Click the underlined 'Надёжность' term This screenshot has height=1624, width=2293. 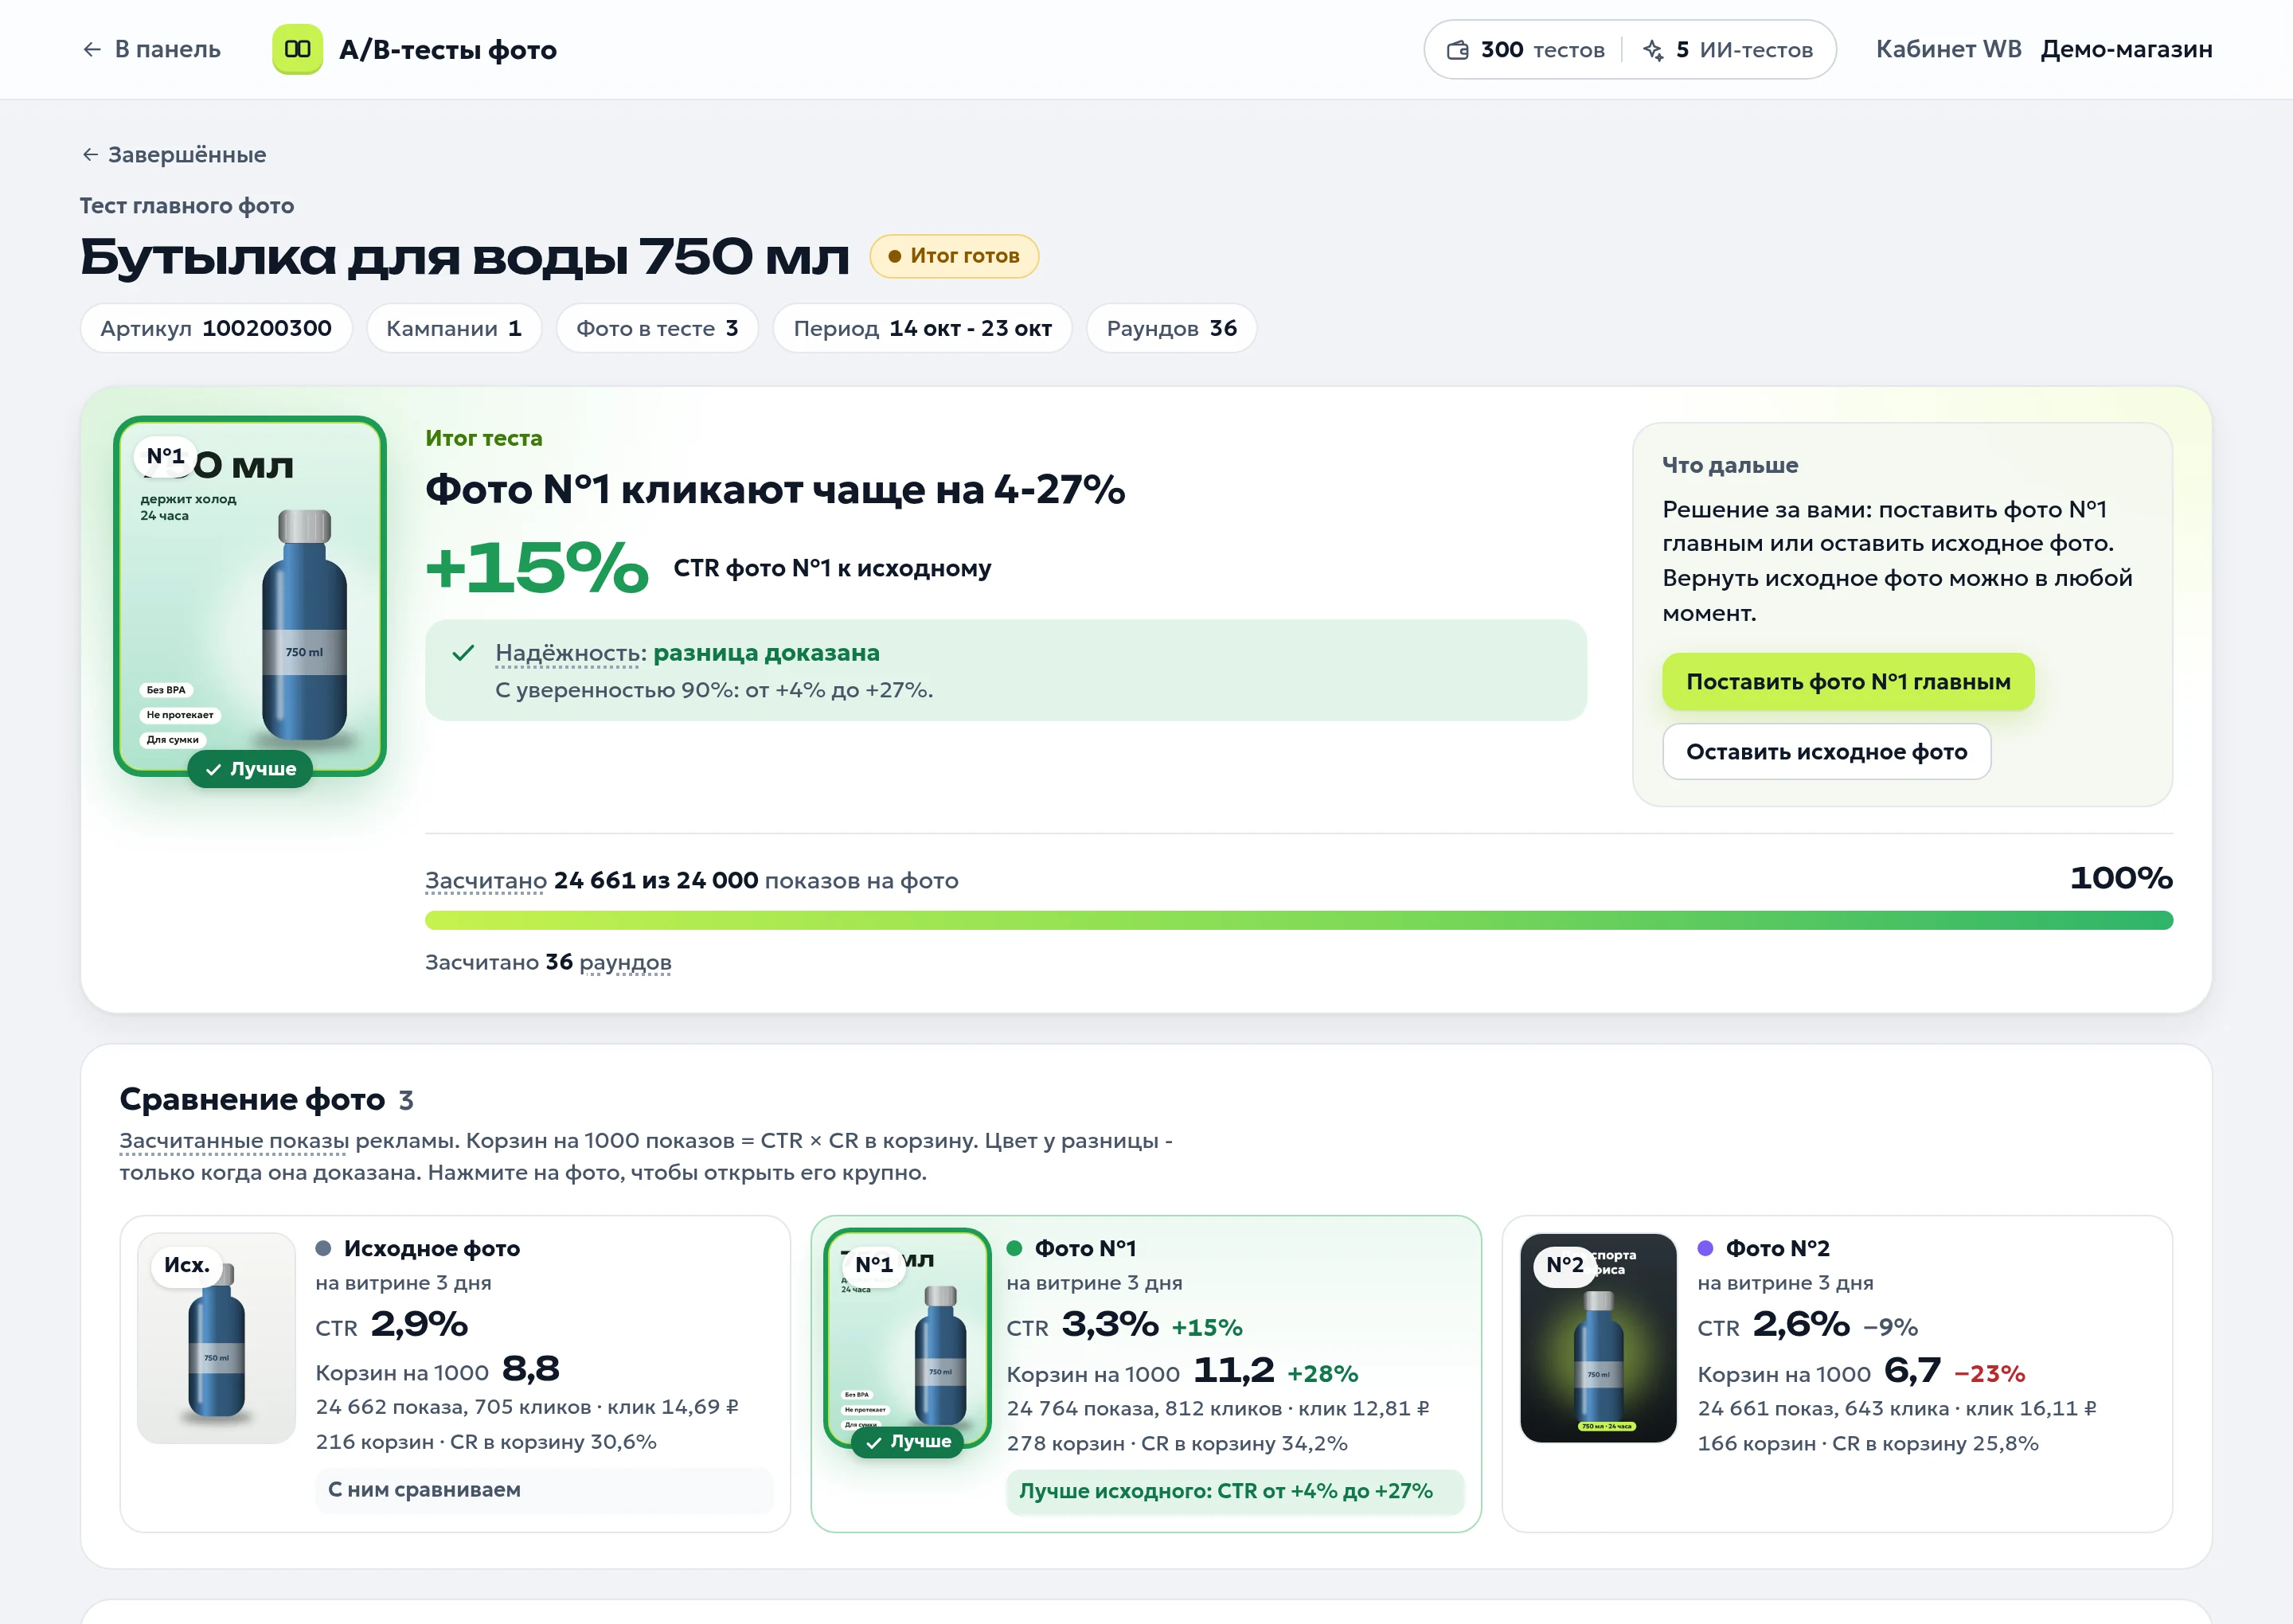567,653
